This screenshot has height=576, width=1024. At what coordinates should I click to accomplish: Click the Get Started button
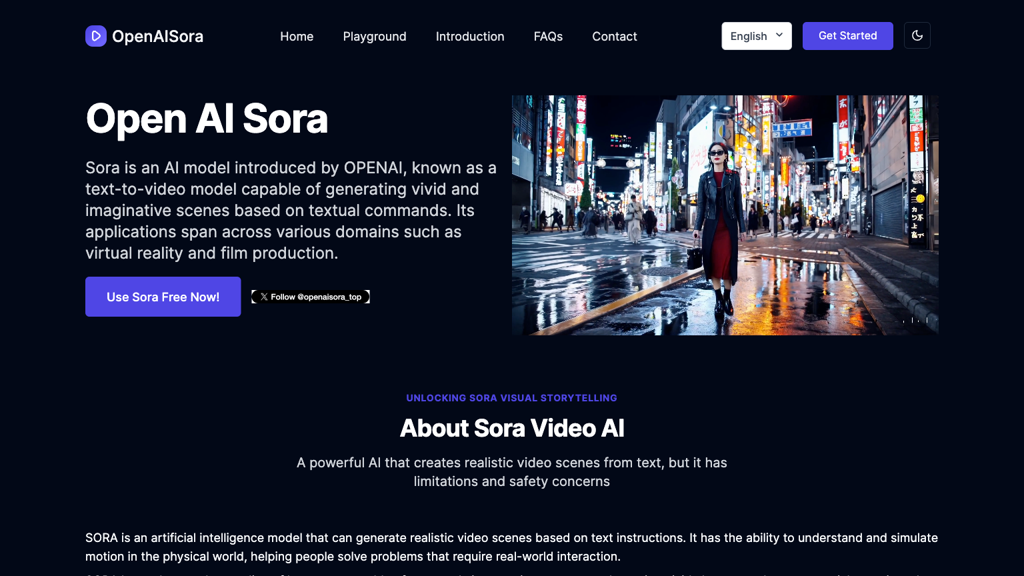(x=847, y=35)
